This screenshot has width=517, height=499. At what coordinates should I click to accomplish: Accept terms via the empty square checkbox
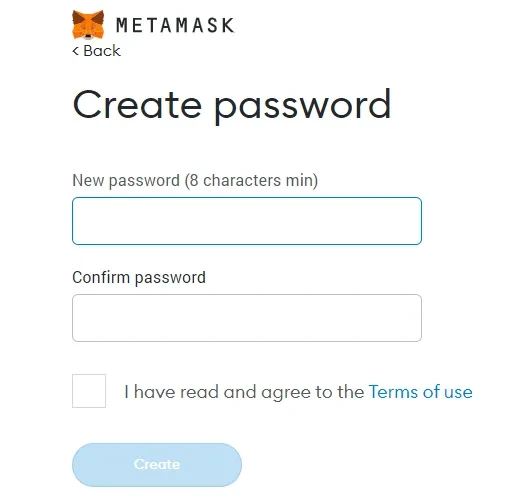pos(89,391)
